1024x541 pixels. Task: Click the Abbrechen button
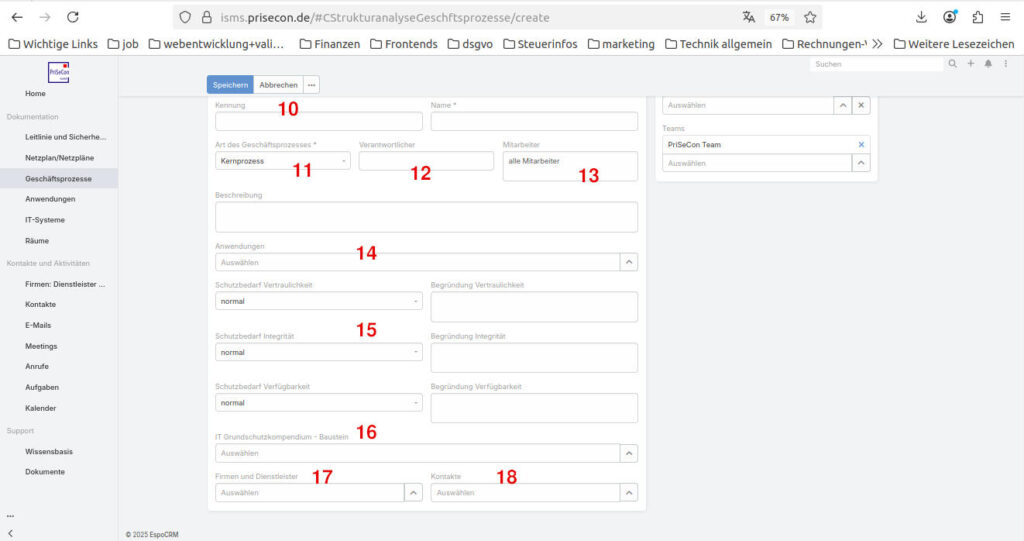[x=278, y=85]
